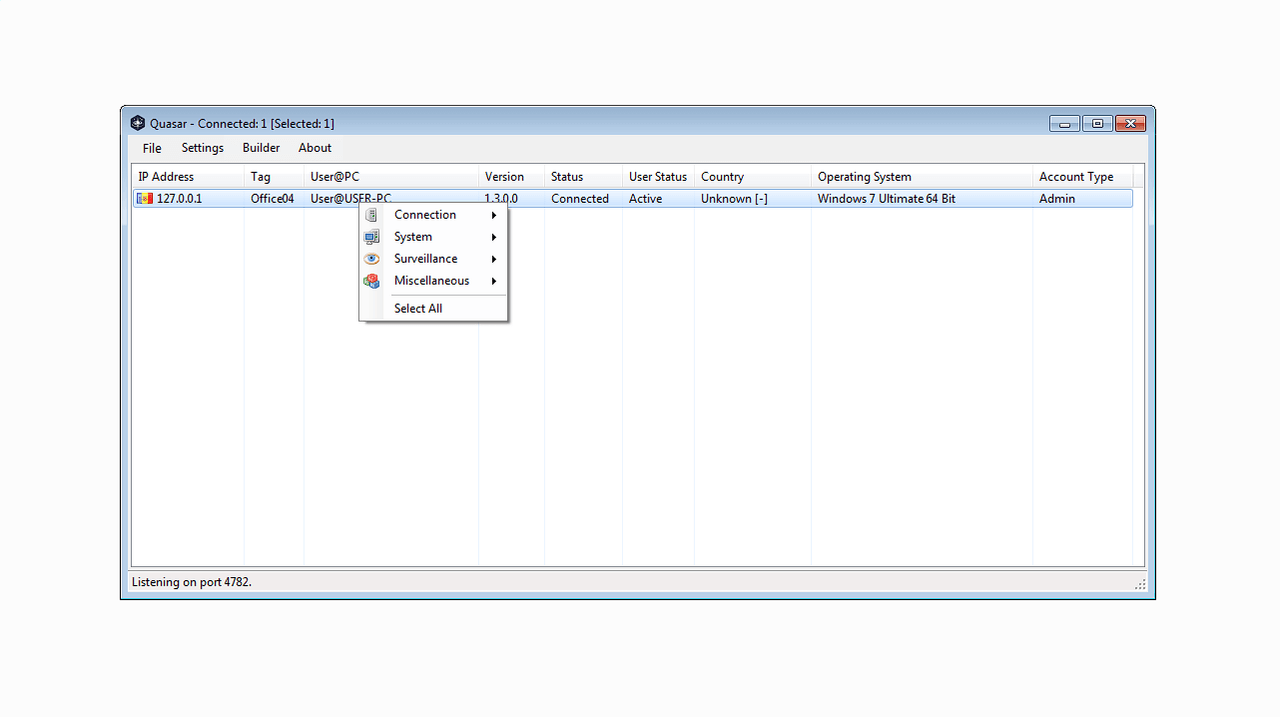The width and height of the screenshot is (1280, 717).
Task: Expand the Surveillance submenu arrow
Action: point(493,258)
